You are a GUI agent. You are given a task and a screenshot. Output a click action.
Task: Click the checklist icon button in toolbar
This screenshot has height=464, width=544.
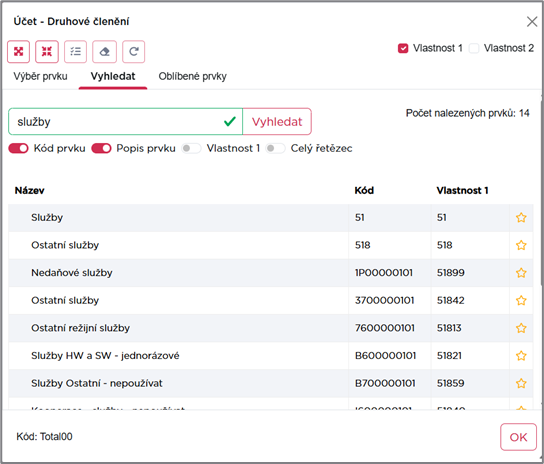point(75,52)
